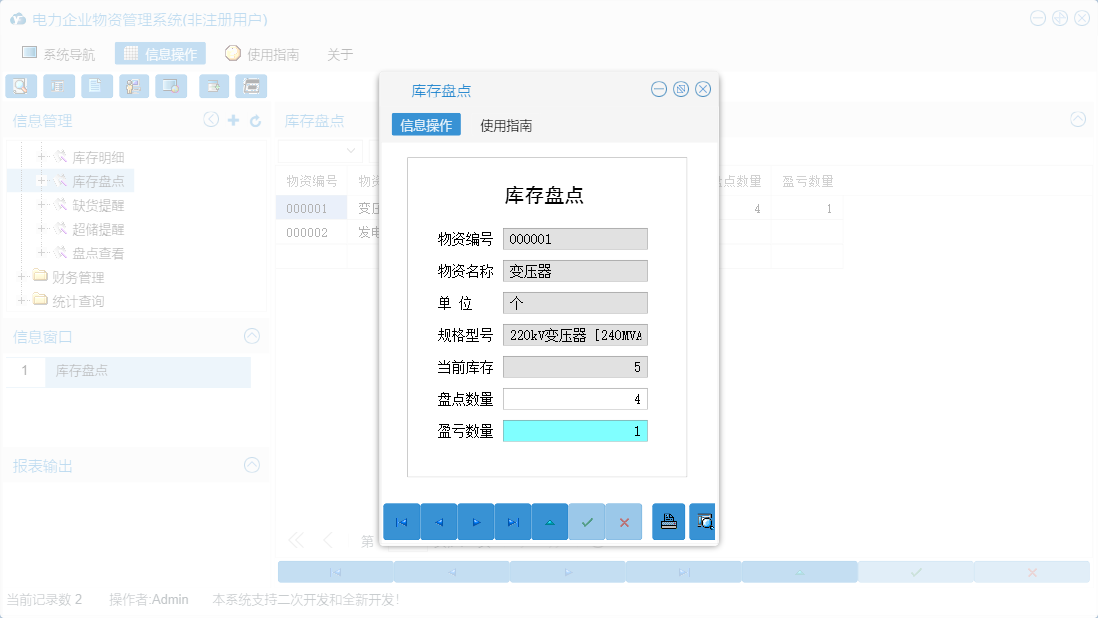Jump to the first record using the navigator

pos(401,521)
